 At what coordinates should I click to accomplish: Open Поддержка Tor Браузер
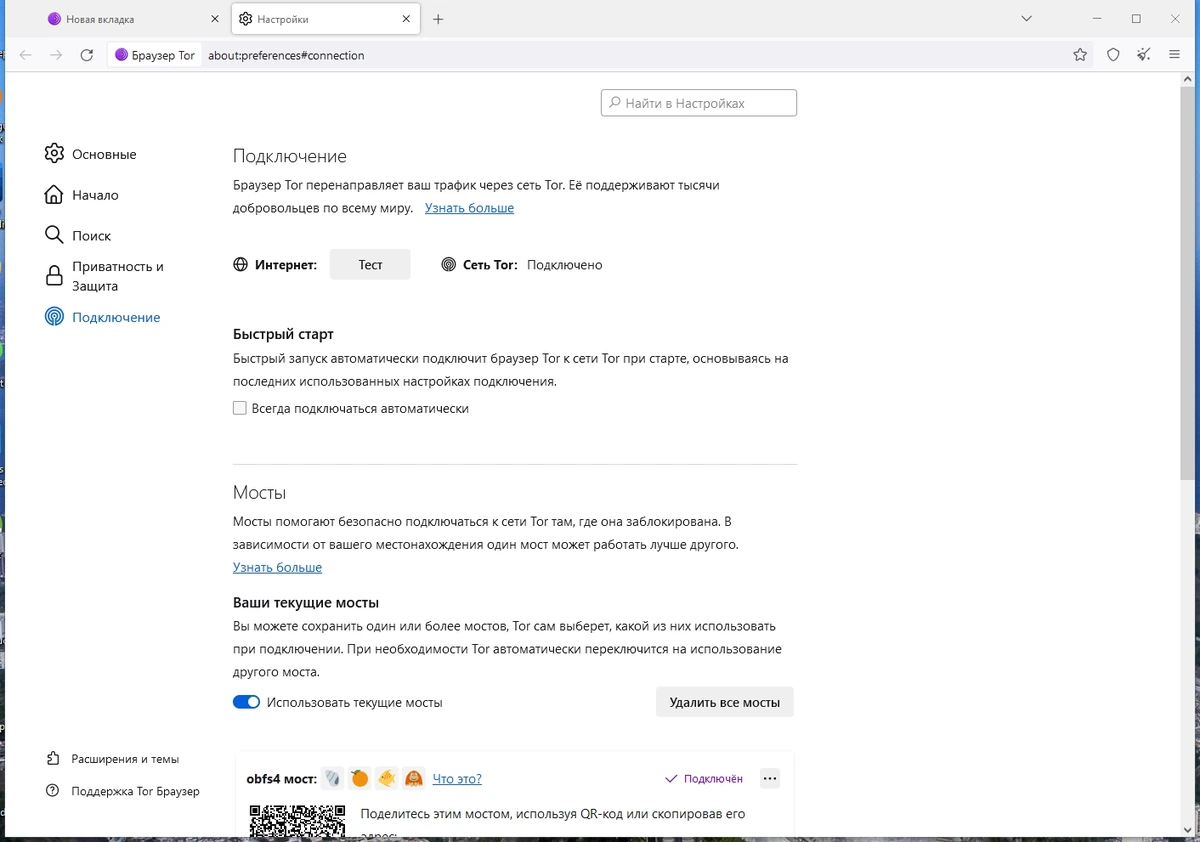coord(123,791)
